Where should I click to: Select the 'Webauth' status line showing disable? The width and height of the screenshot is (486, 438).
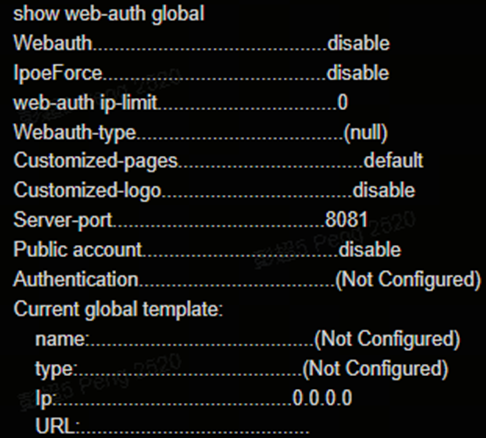click(201, 43)
